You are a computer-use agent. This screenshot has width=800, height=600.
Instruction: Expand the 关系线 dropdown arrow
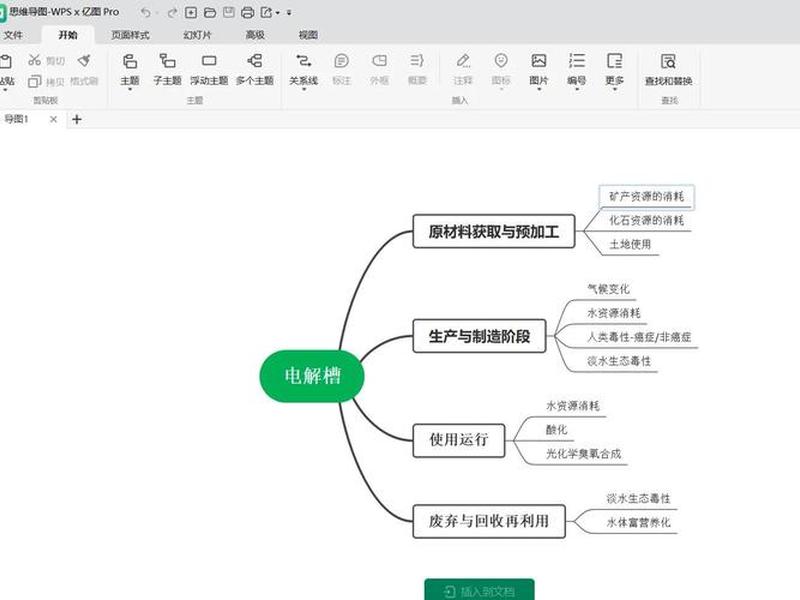(x=304, y=90)
